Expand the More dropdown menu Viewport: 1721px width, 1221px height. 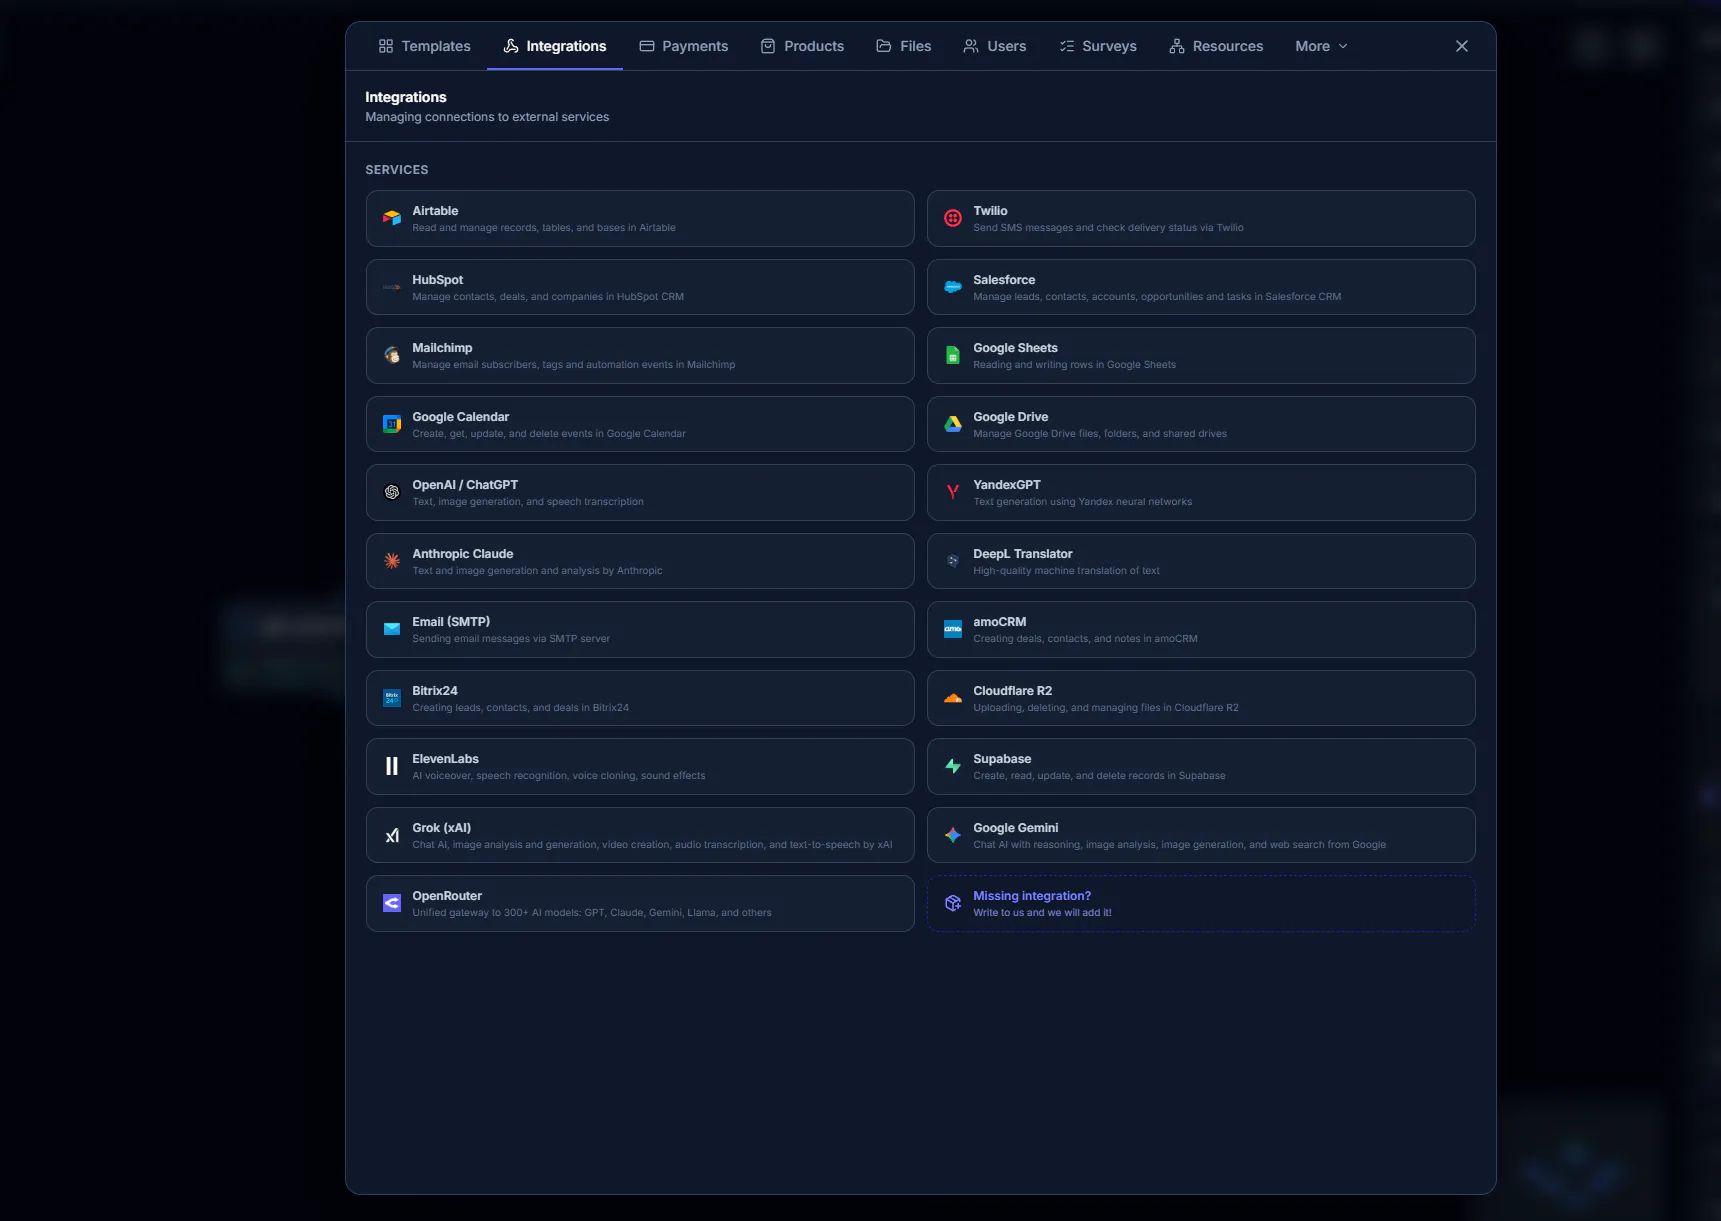click(1322, 46)
